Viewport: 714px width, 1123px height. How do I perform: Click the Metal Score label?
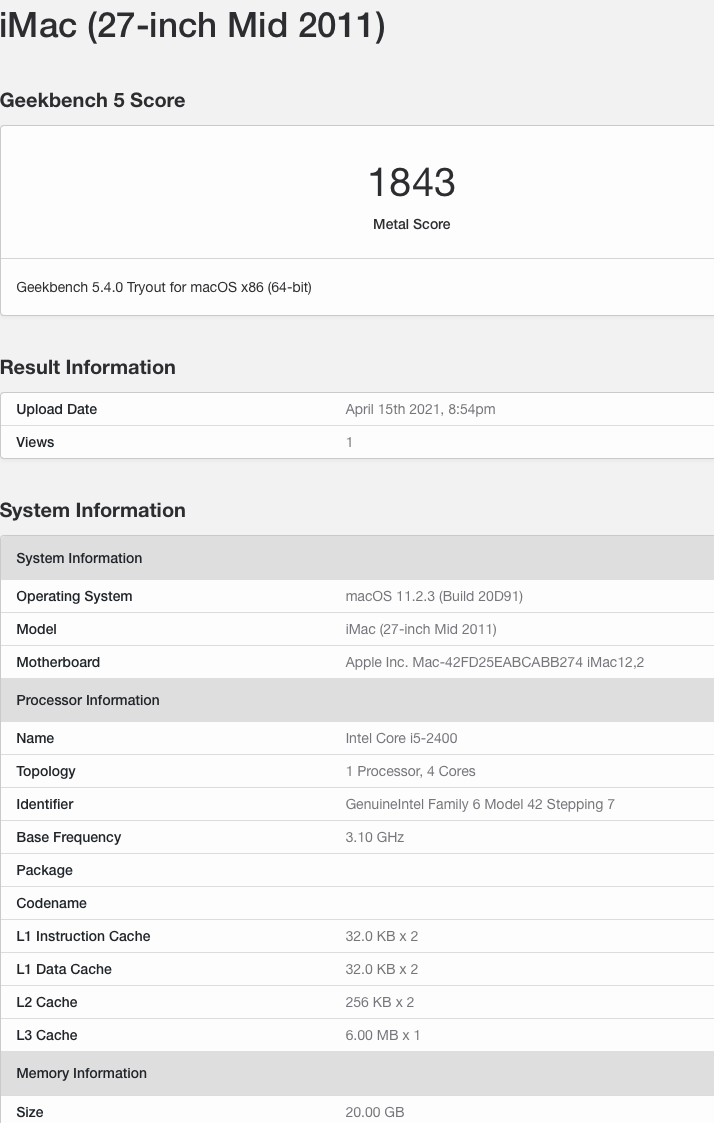[x=411, y=224]
